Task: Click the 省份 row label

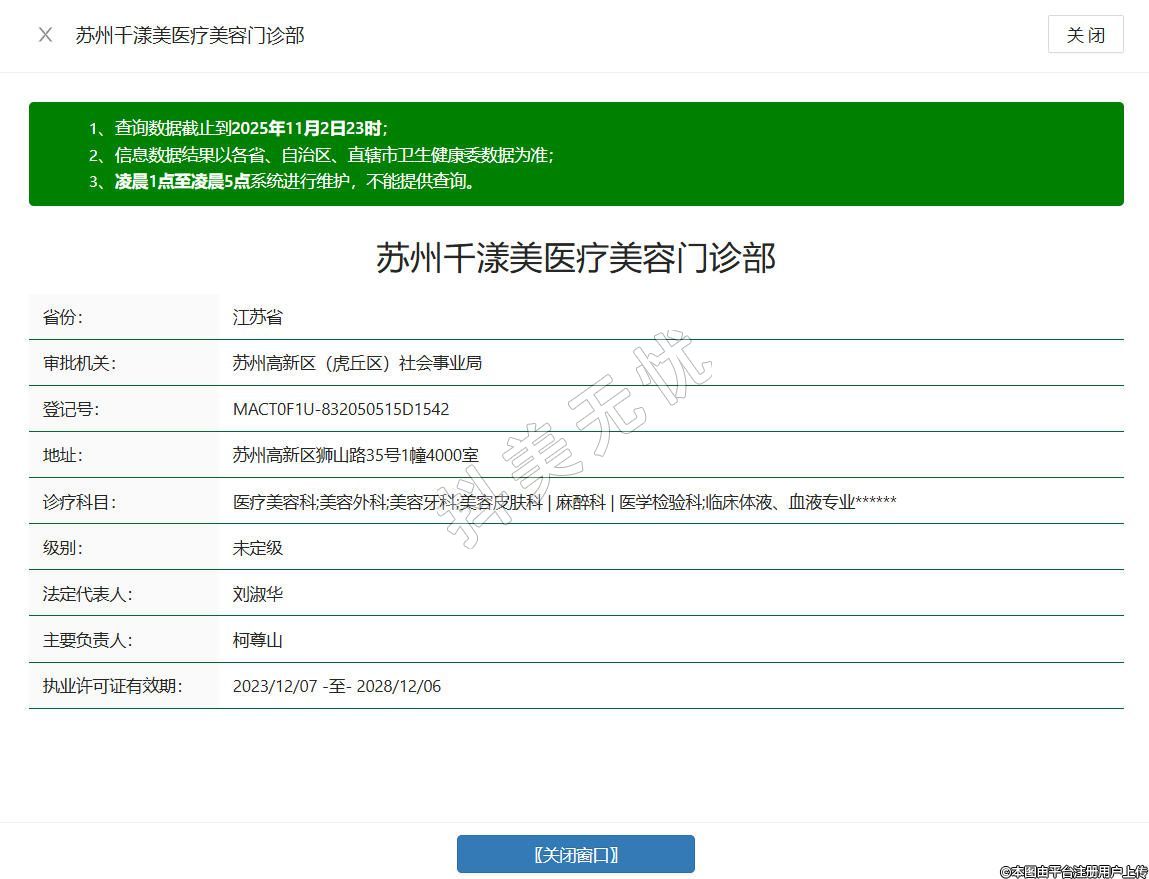Action: click(62, 317)
